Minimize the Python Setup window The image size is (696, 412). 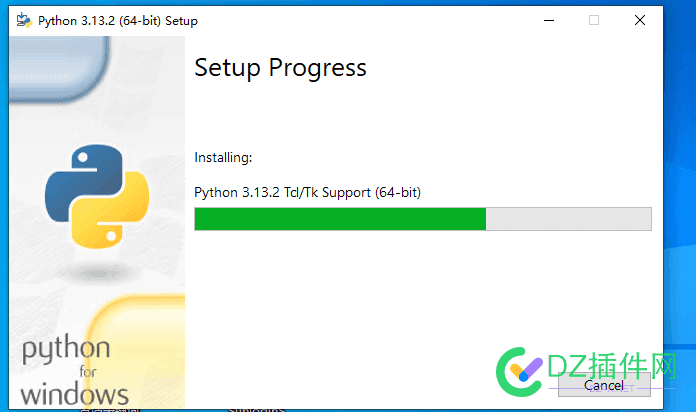pos(549,20)
